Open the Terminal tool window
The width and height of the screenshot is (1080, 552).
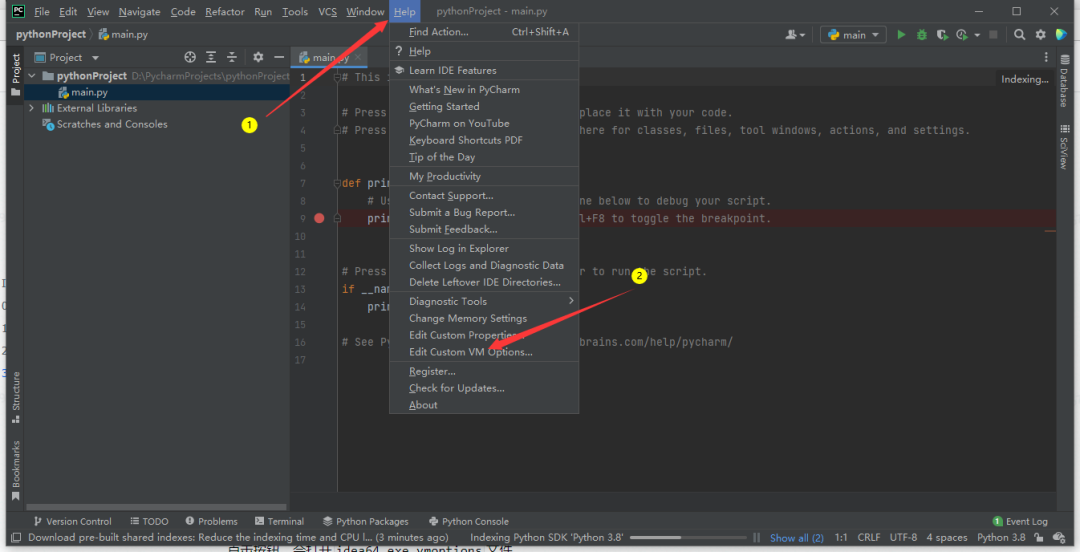pos(279,522)
